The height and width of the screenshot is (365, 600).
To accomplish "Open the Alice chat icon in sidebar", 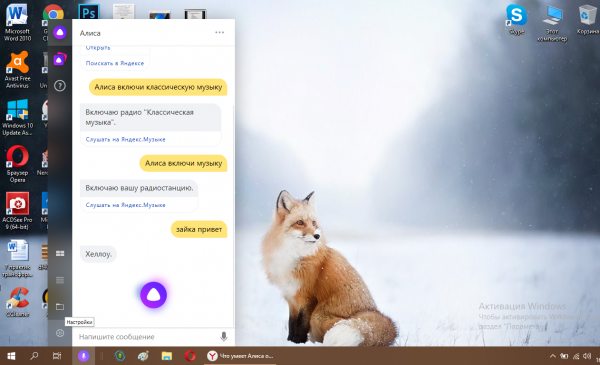I will [60, 33].
